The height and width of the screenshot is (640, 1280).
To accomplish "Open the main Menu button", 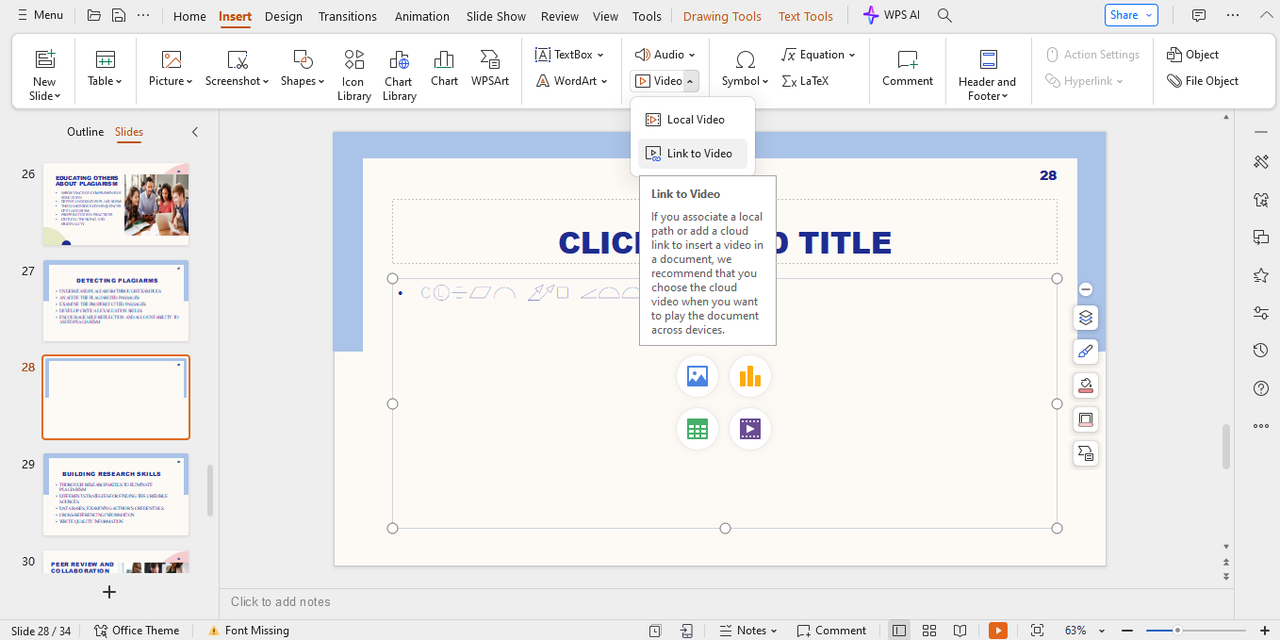I will tap(38, 15).
